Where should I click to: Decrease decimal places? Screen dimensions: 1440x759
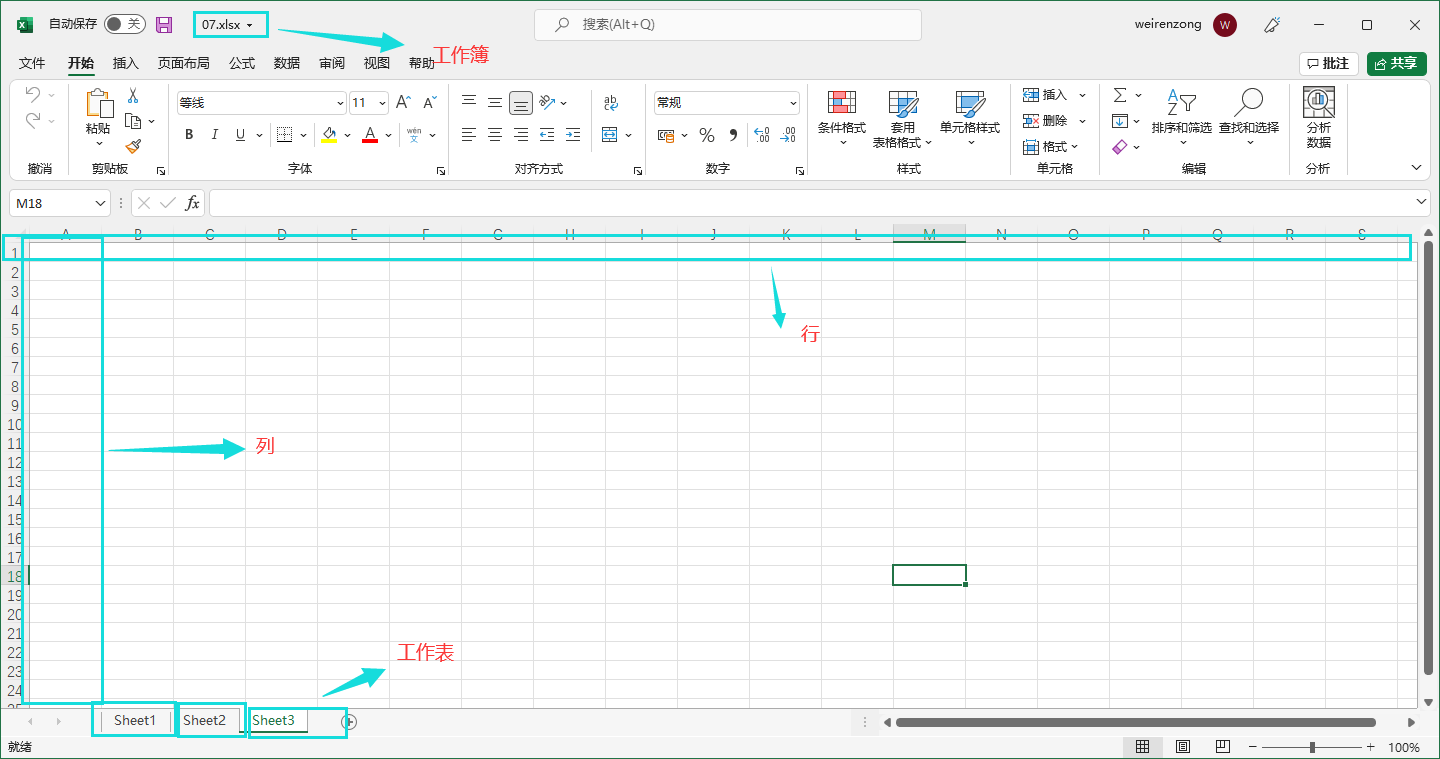788,135
